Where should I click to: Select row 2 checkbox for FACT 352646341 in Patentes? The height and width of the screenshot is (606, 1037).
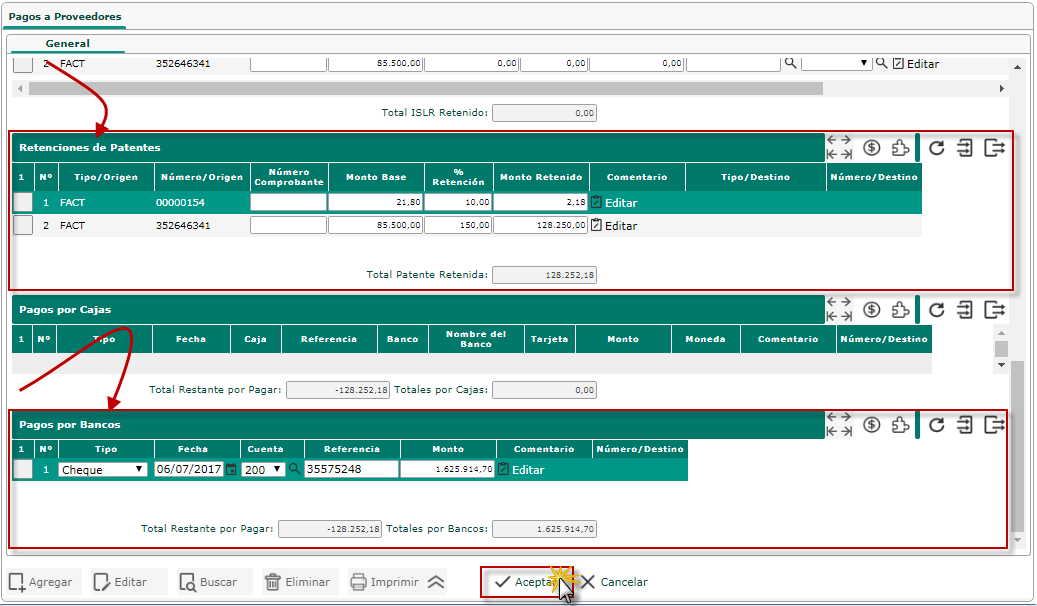point(22,225)
